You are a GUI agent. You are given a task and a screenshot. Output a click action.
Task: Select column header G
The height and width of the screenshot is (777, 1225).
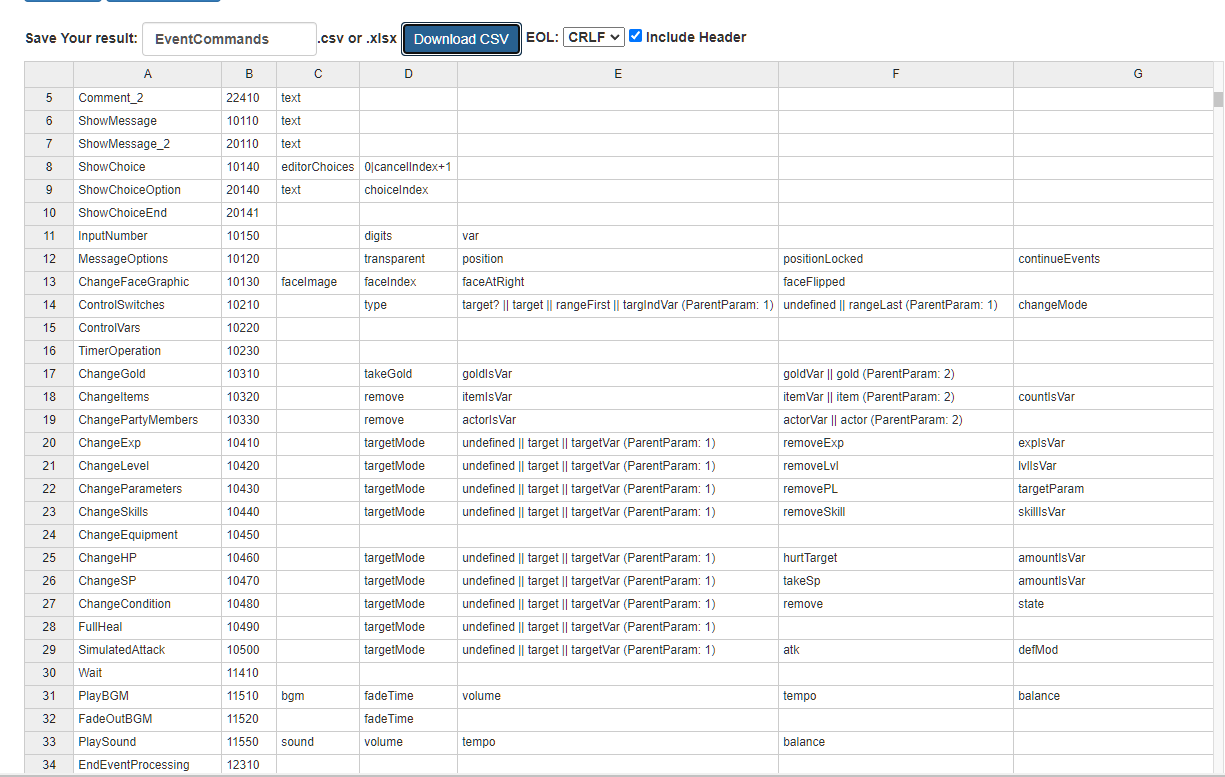(x=1138, y=73)
